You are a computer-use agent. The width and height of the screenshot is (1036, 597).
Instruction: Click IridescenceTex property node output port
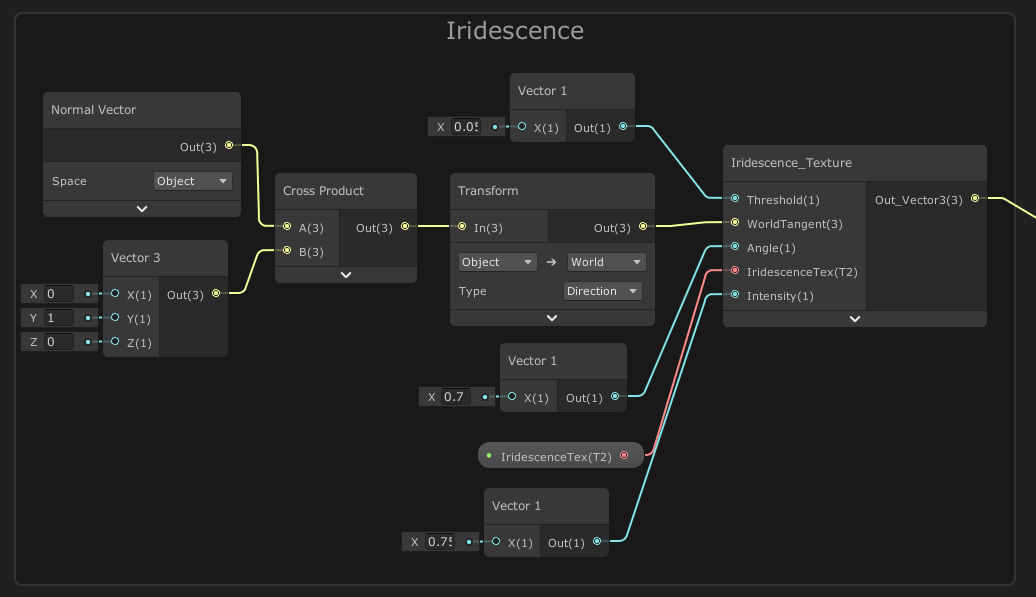click(x=624, y=456)
